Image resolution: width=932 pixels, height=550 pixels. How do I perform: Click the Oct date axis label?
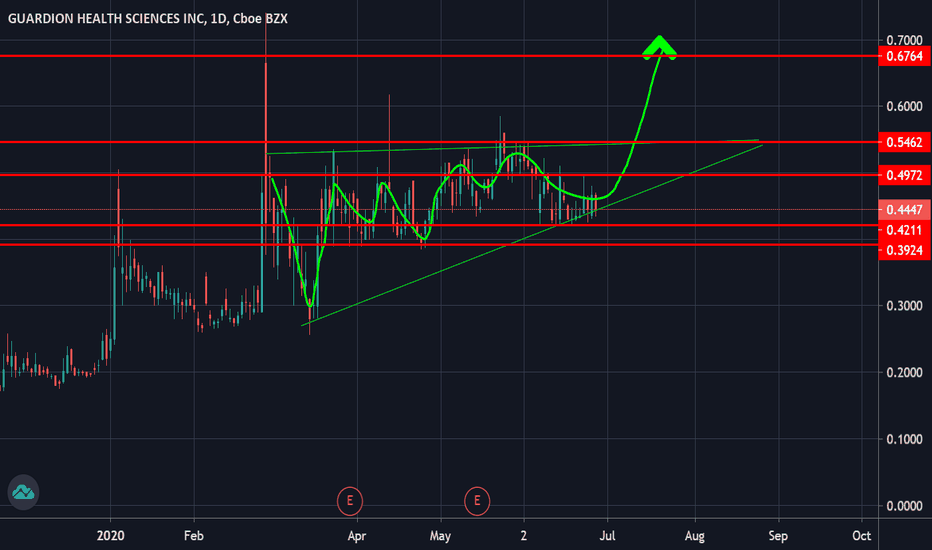[x=861, y=536]
